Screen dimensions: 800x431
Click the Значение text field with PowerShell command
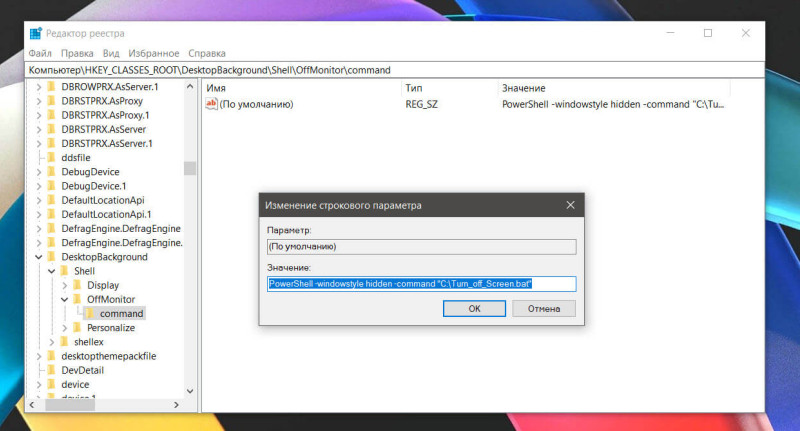point(421,284)
